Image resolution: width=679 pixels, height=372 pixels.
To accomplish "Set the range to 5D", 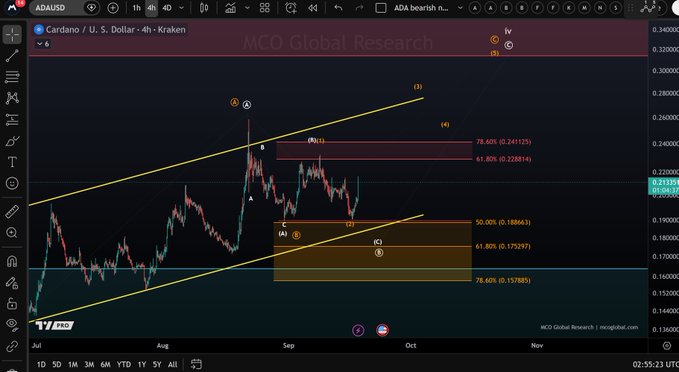I will point(57,364).
